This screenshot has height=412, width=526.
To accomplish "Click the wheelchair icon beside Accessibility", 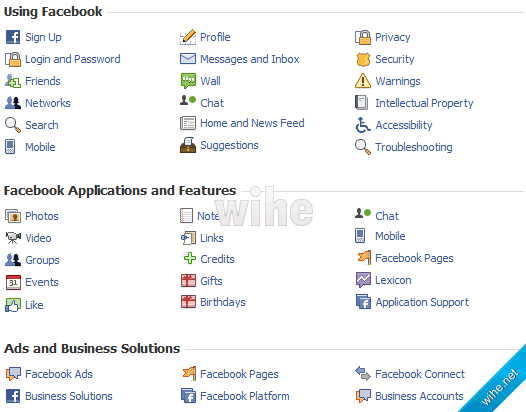I will 363,125.
